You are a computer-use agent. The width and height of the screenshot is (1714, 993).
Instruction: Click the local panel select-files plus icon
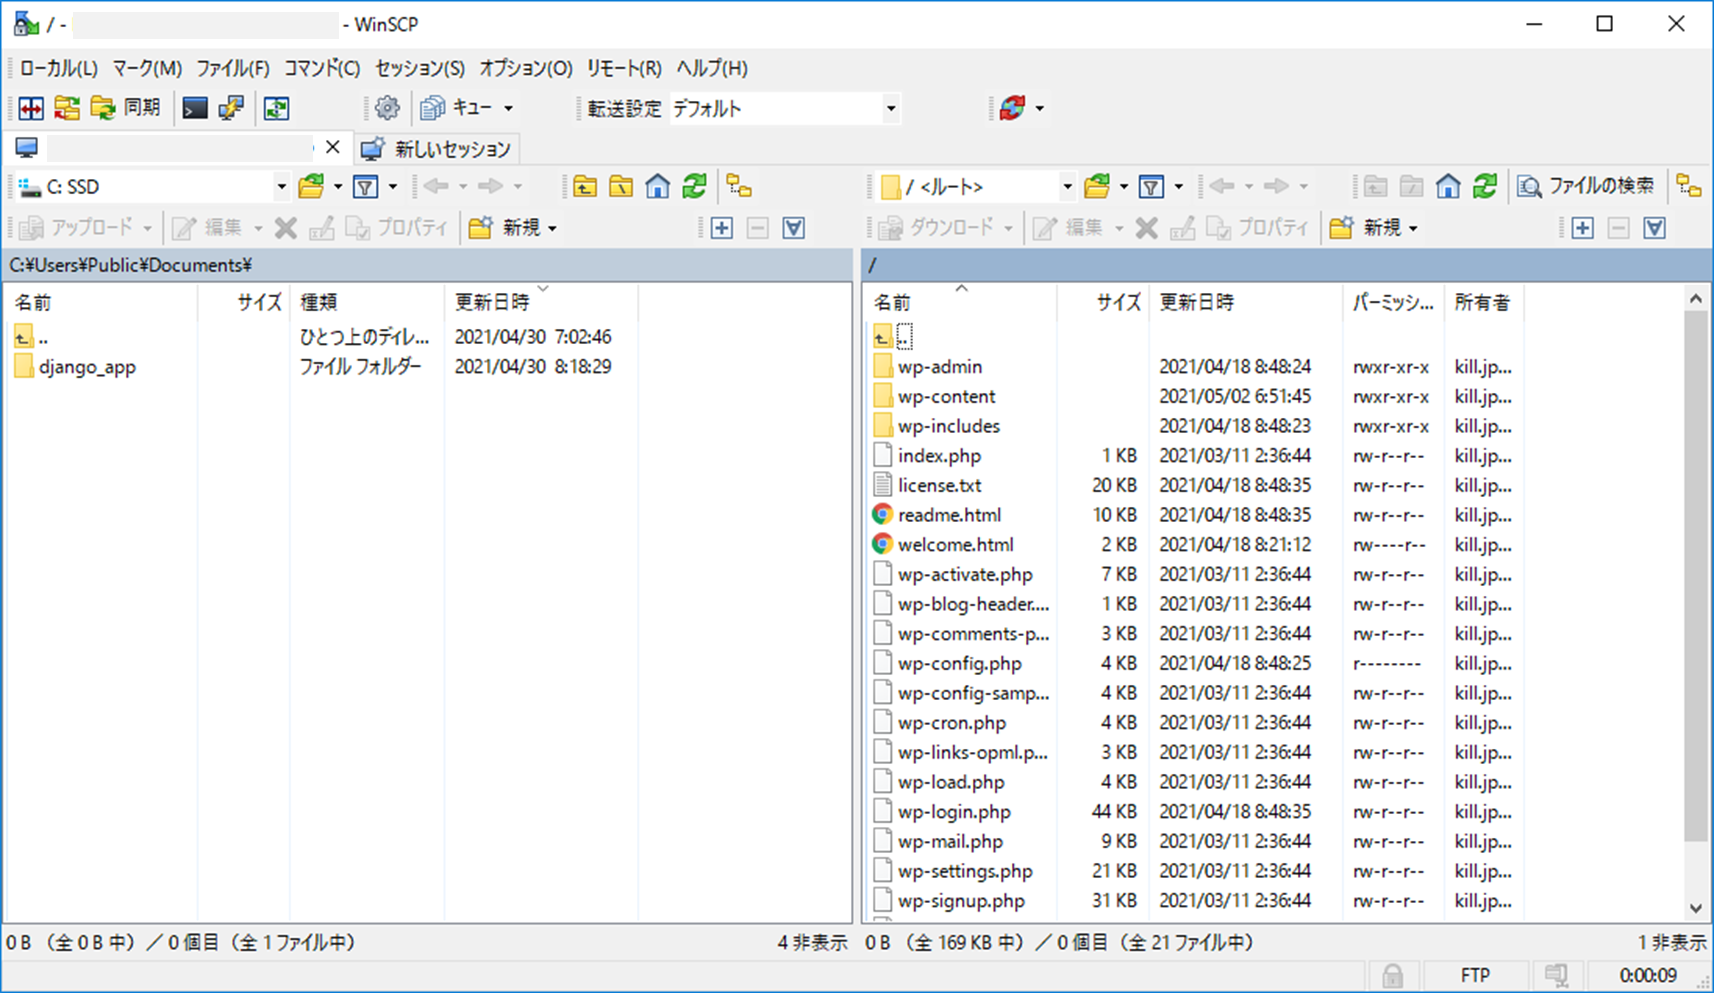pyautogui.click(x=721, y=228)
